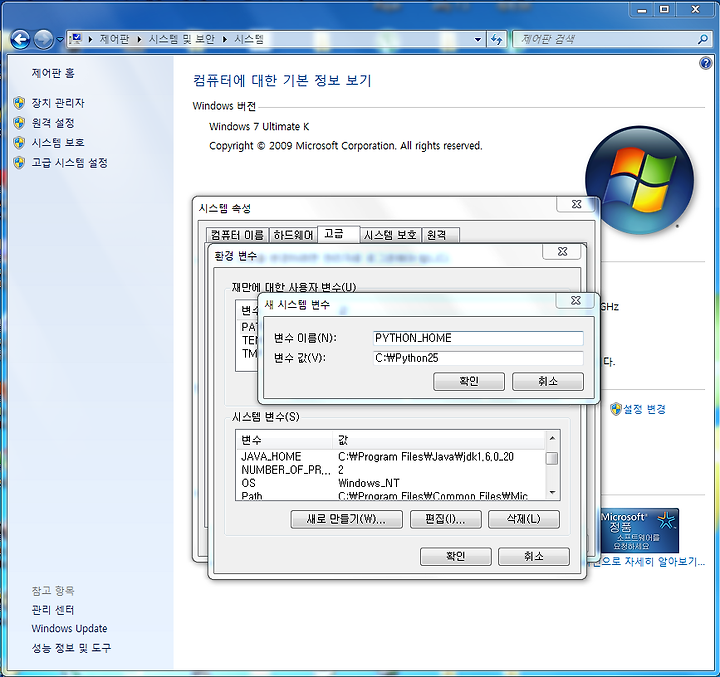Select the OS variable row
The height and width of the screenshot is (677, 720).
point(391,483)
